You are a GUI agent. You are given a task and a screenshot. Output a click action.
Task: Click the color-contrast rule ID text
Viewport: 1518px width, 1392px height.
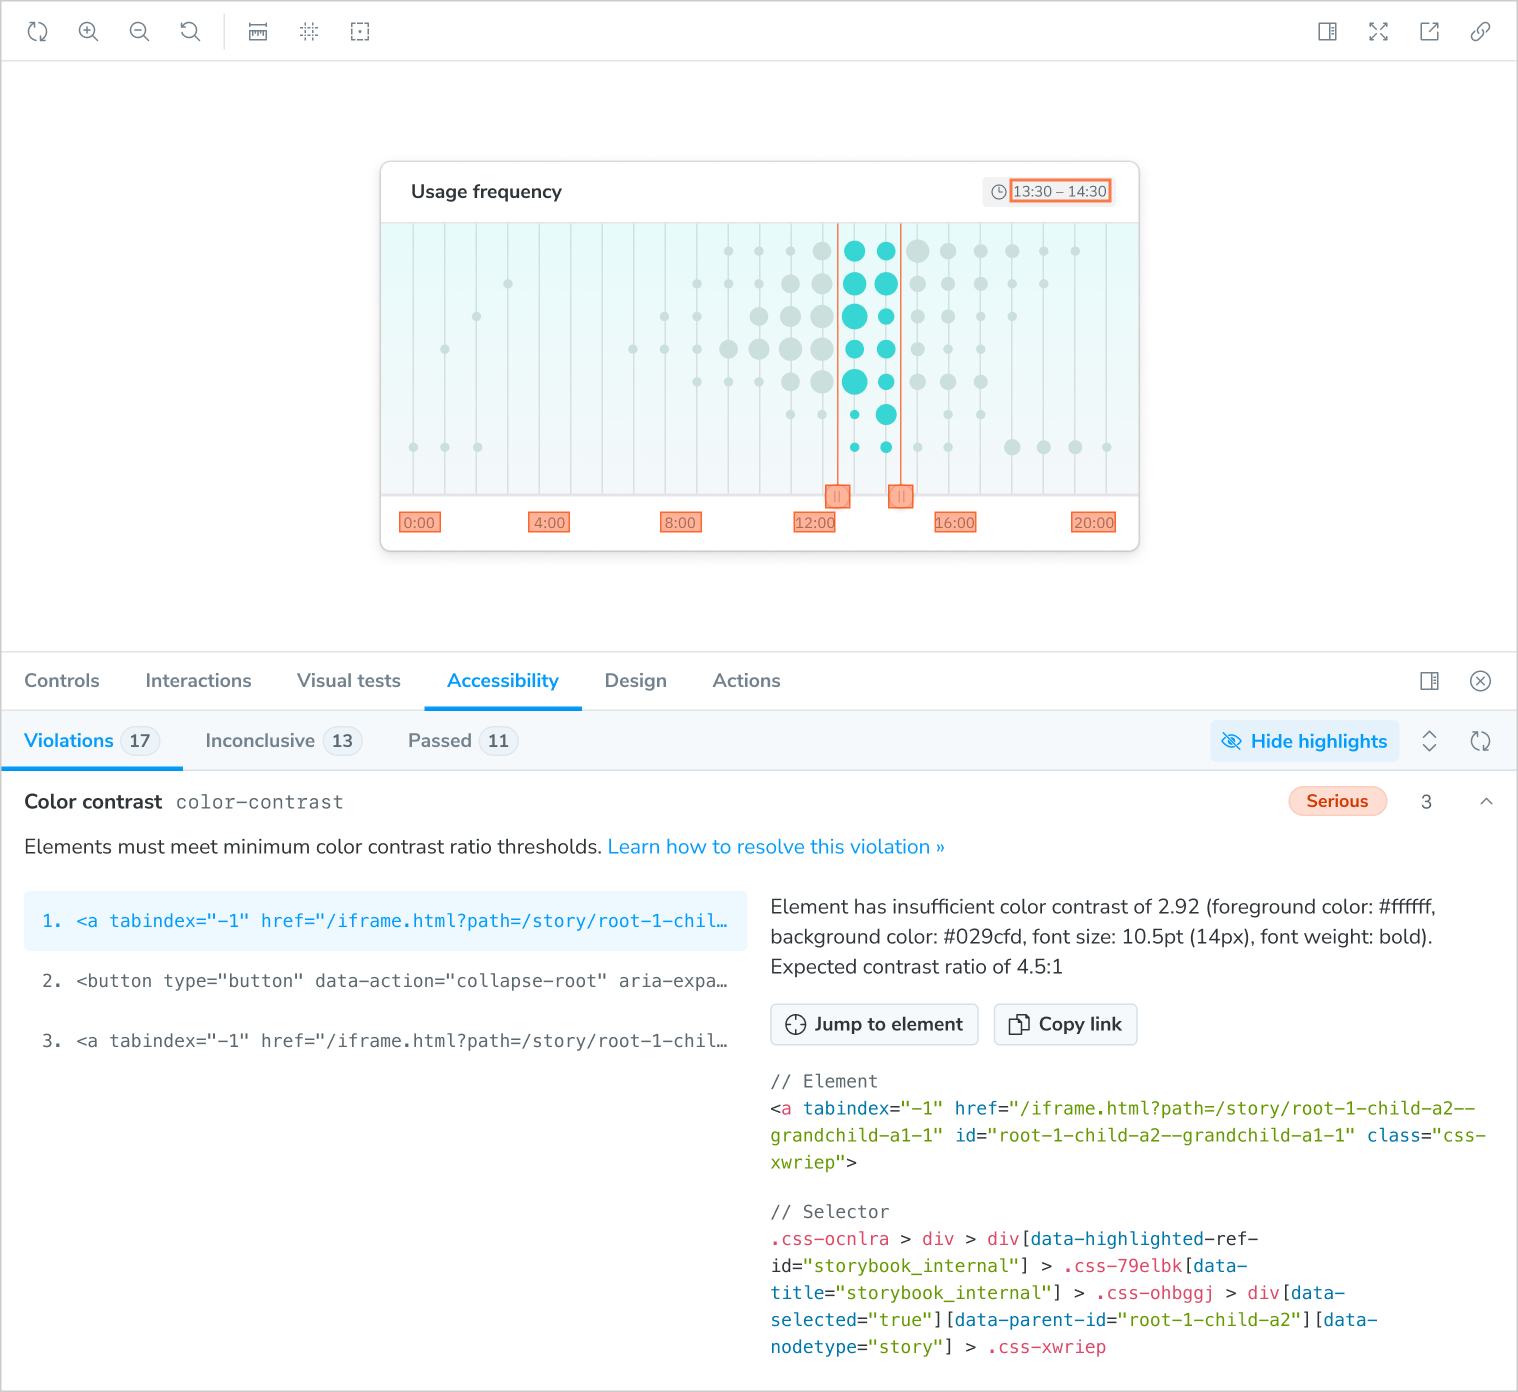(x=260, y=802)
